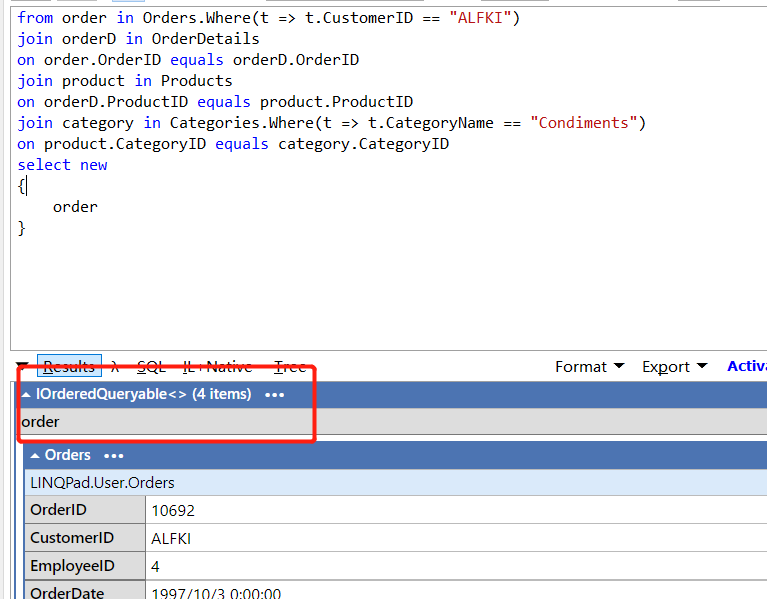Collapse the results panel triangle left of Results

(22, 366)
